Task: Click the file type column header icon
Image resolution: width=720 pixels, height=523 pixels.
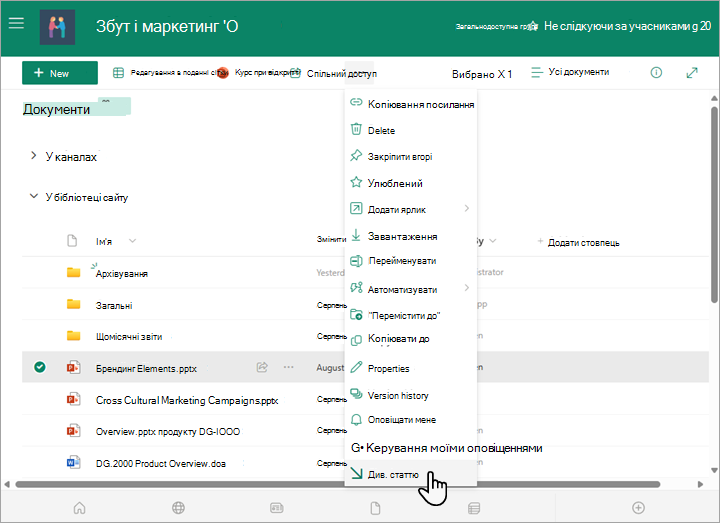Action: tap(72, 241)
